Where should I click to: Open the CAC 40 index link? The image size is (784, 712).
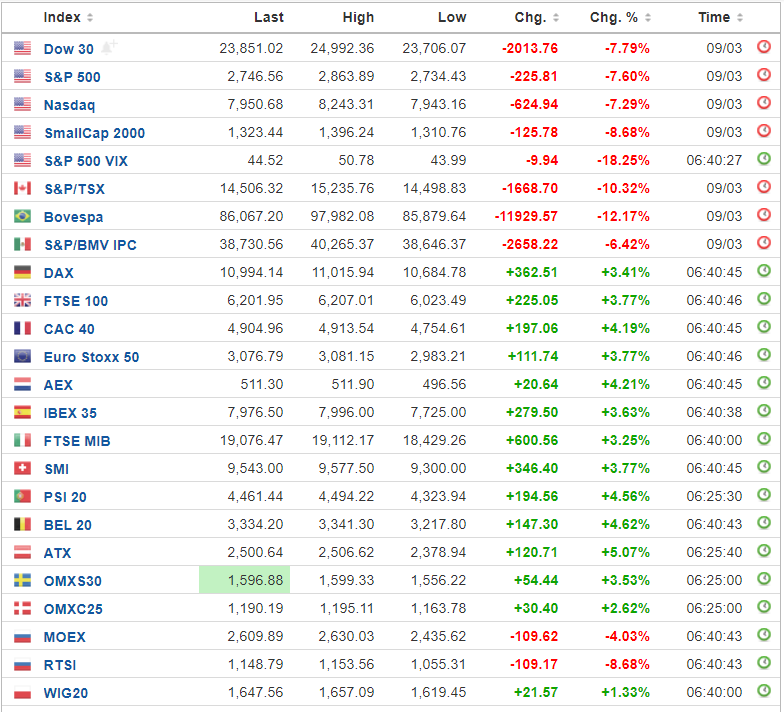[69, 329]
